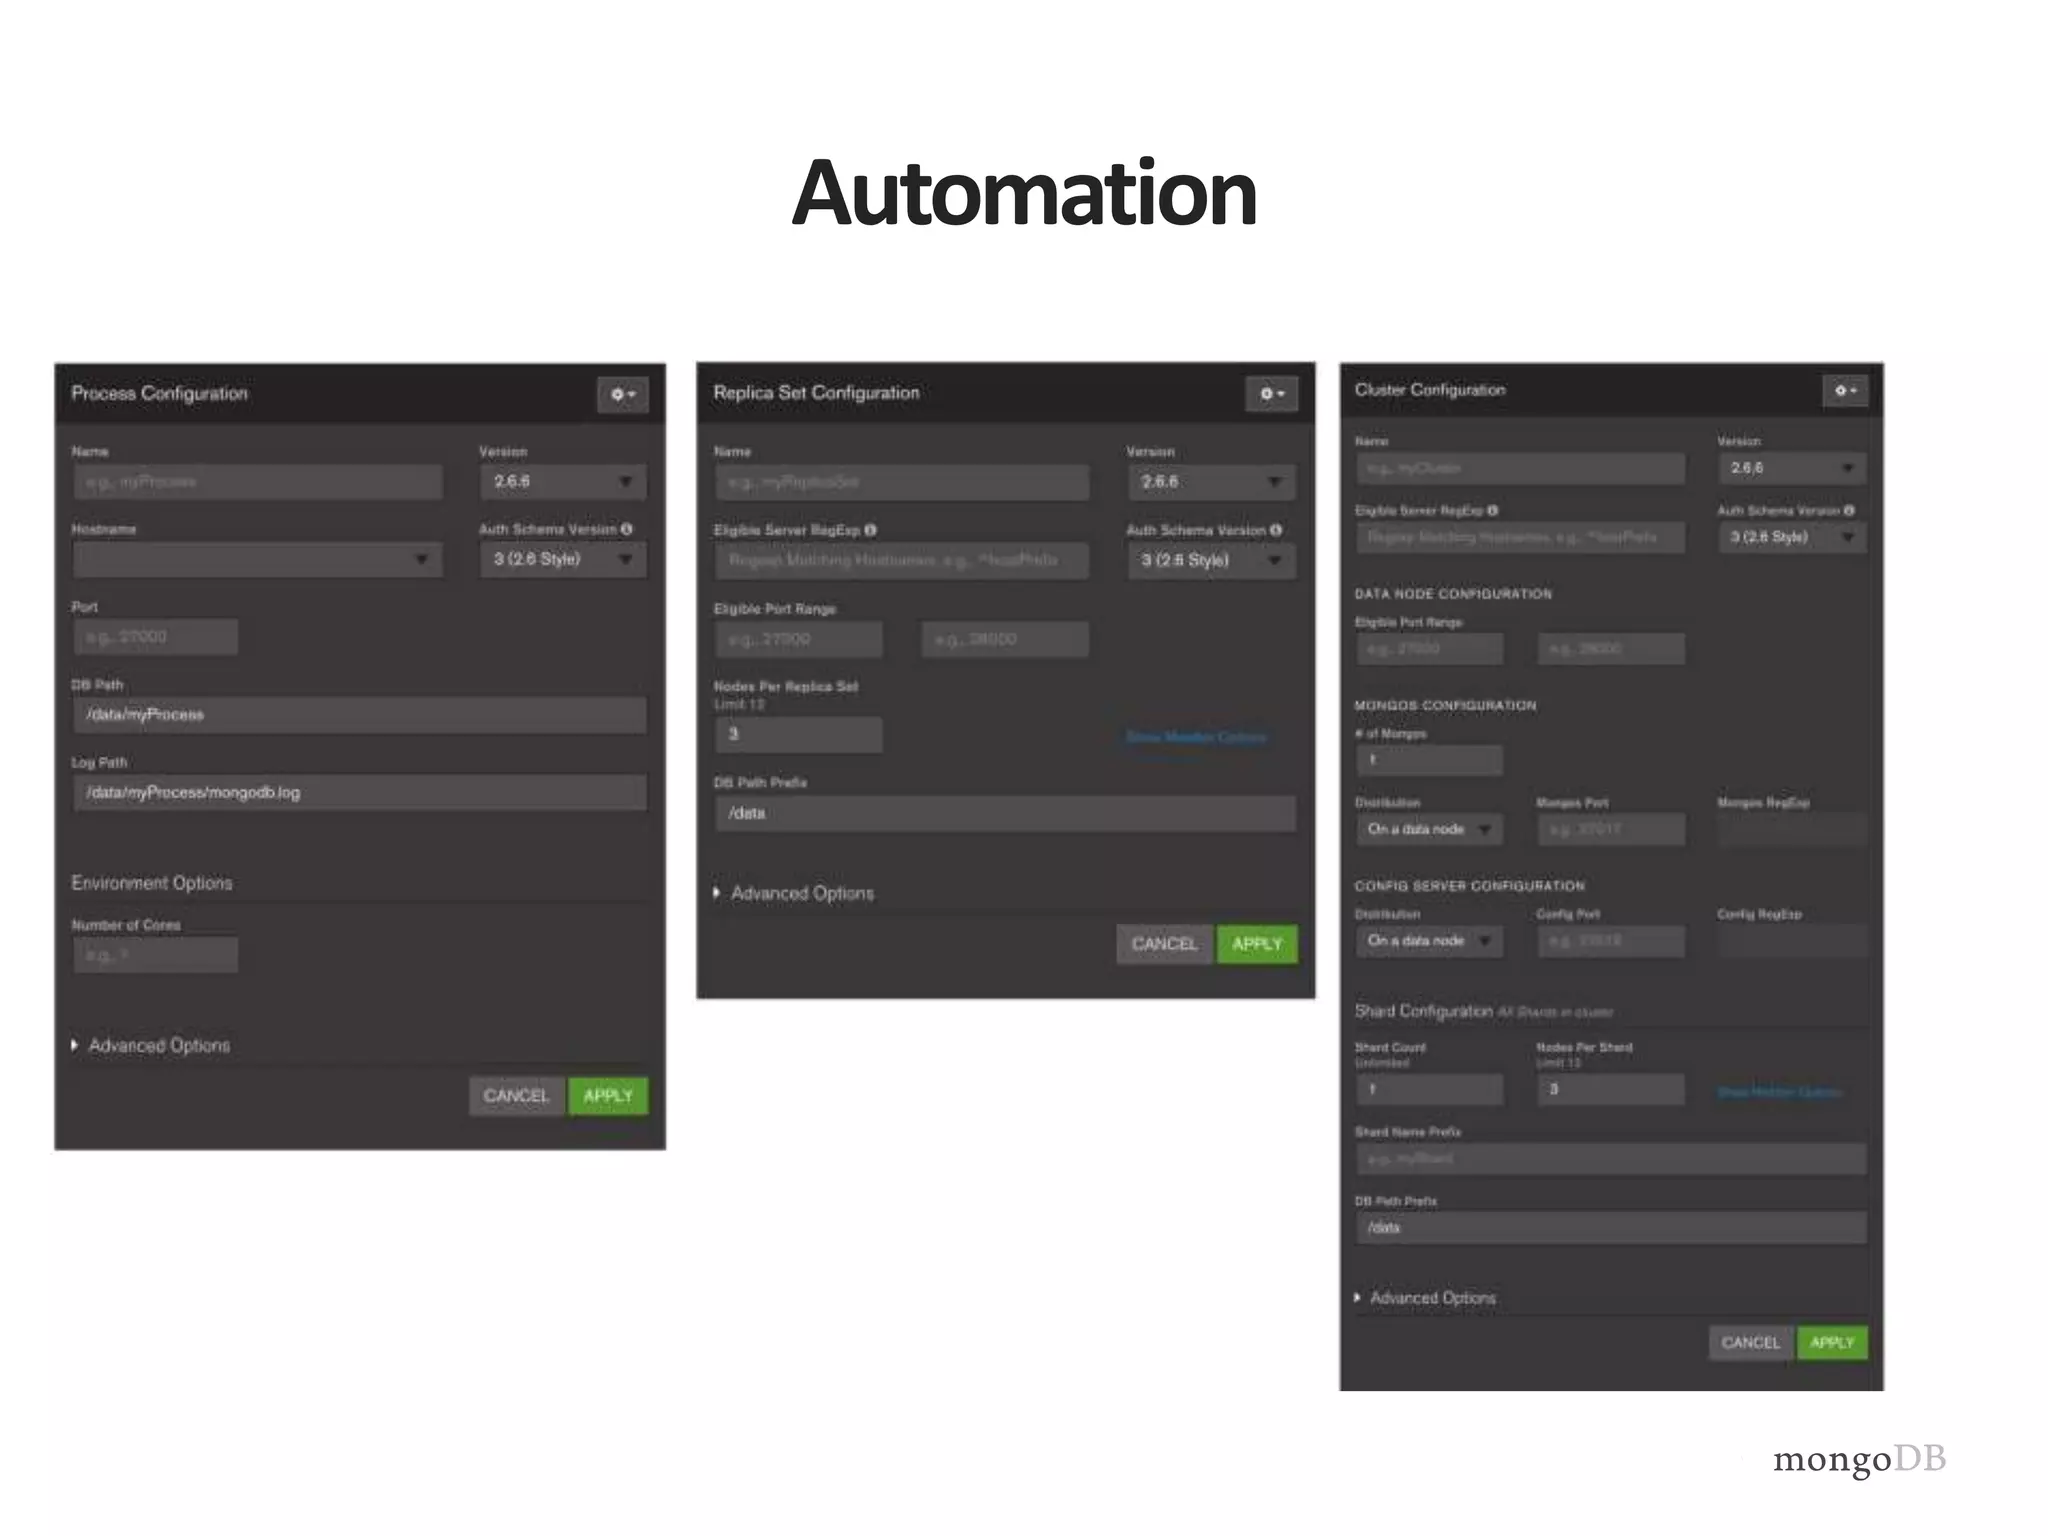
Task: Click Mongos RegExp field
Action: click(1792, 829)
